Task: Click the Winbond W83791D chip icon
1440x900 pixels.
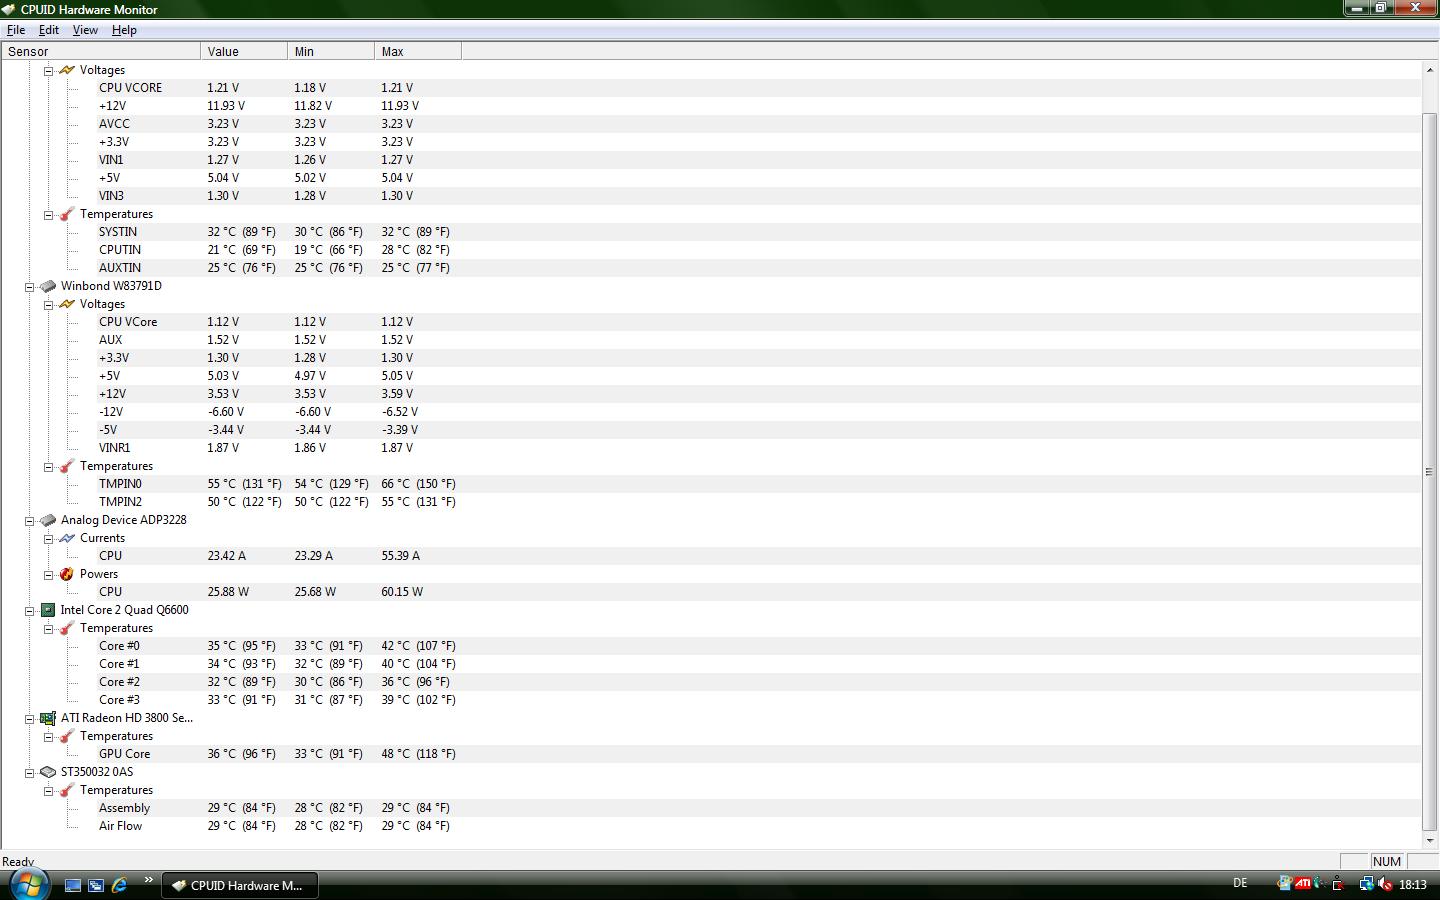Action: (47, 286)
